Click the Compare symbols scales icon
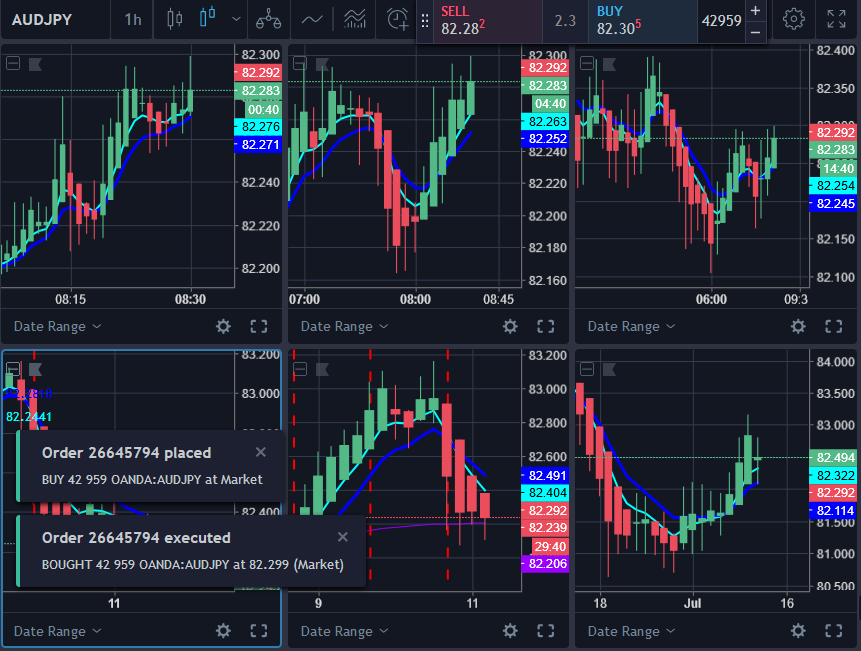This screenshot has width=861, height=651. pos(267,19)
